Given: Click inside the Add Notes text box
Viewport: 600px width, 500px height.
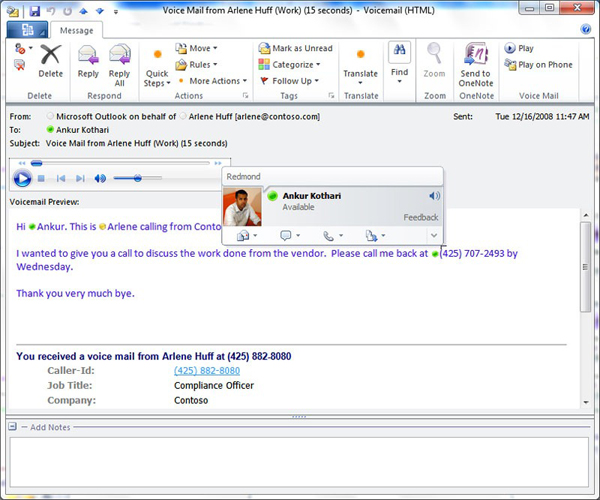Looking at the screenshot, I should 300,462.
